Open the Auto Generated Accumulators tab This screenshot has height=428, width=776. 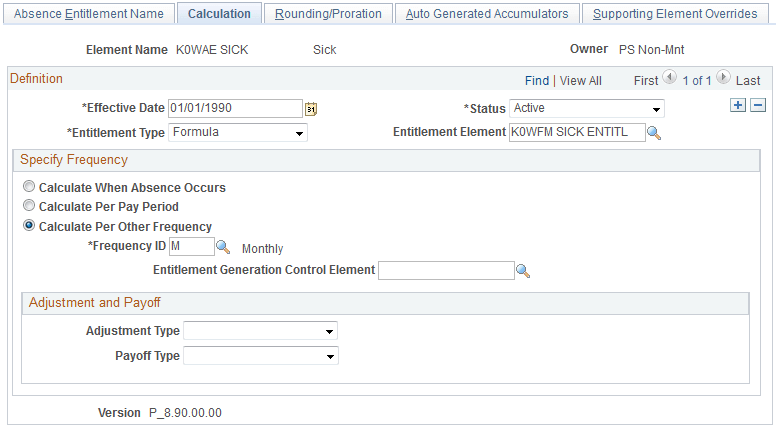(x=487, y=14)
